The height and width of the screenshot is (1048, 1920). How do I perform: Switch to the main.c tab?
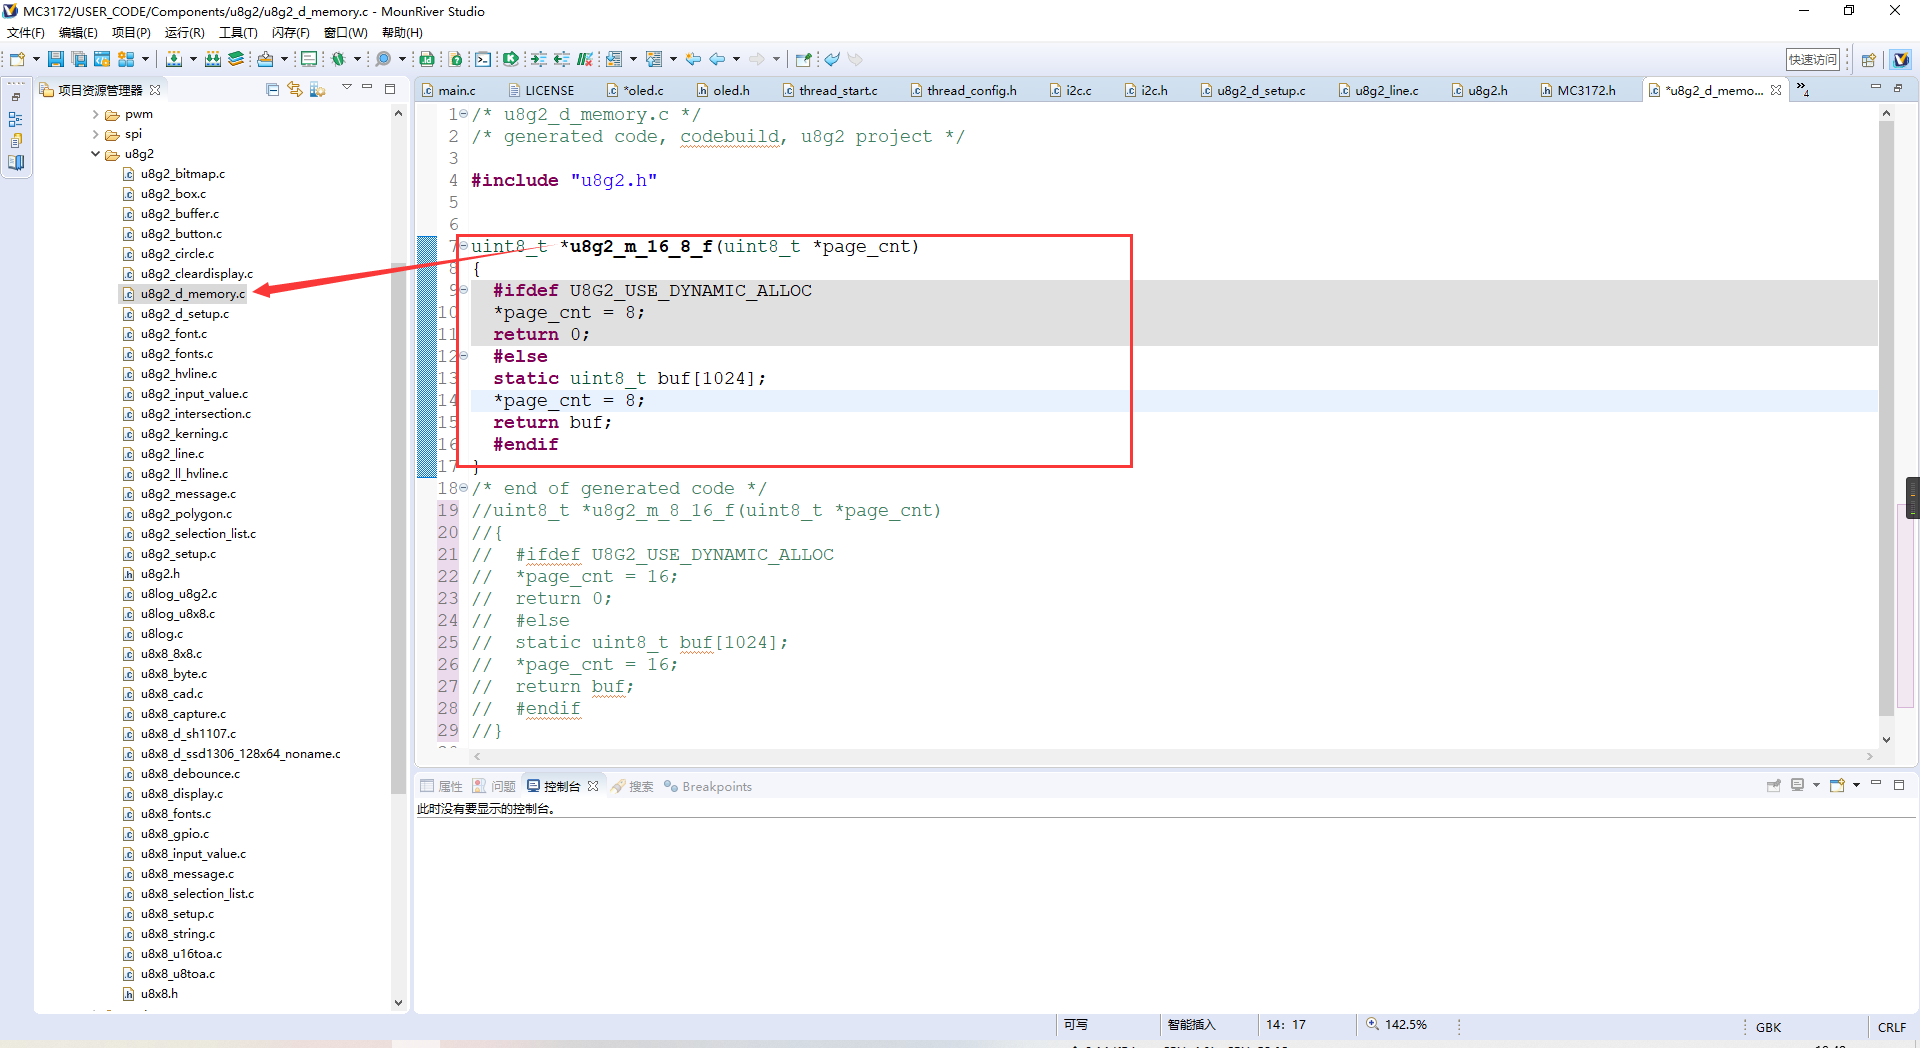pos(449,90)
